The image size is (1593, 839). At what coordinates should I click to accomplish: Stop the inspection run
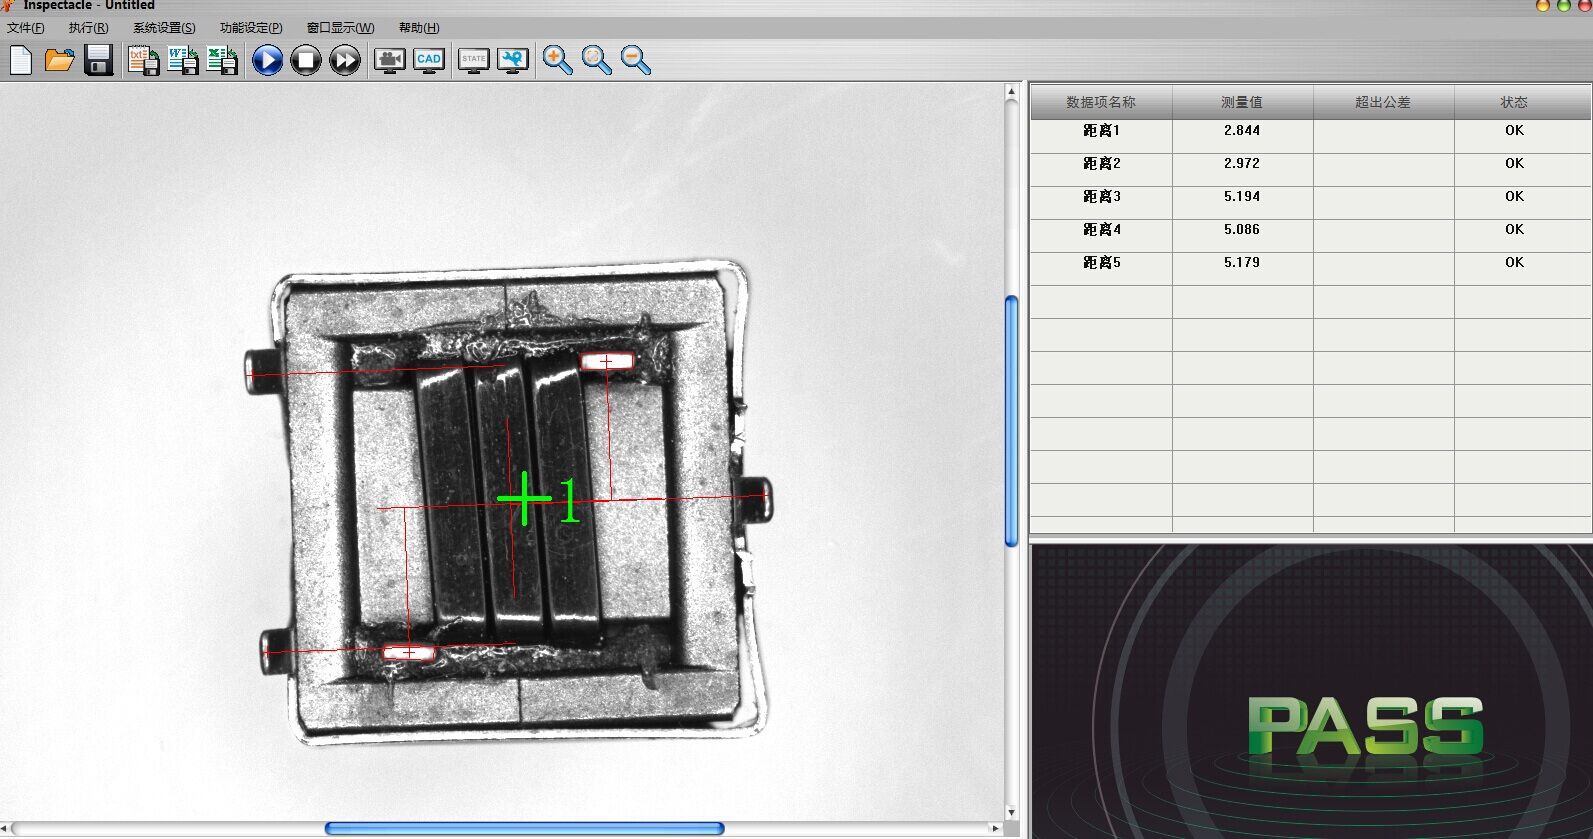[306, 60]
